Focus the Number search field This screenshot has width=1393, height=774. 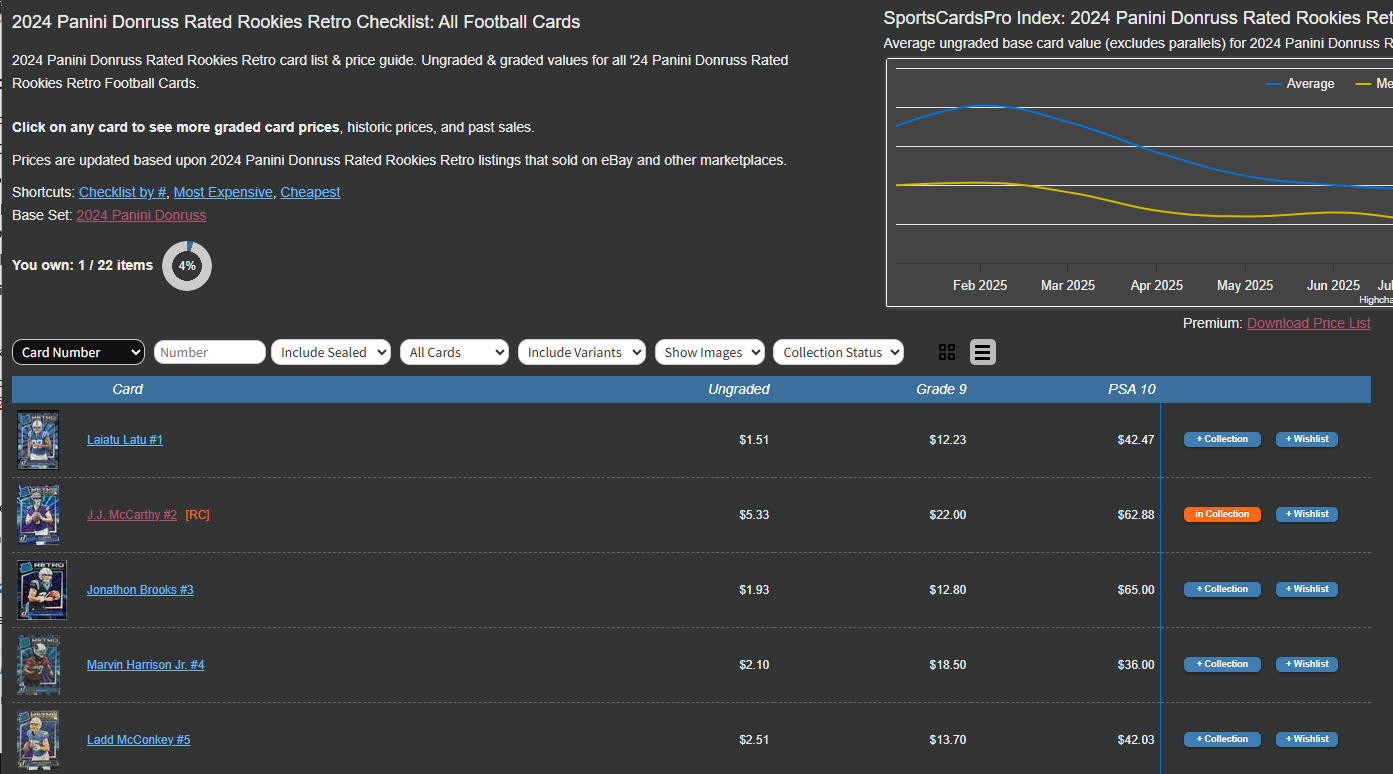210,352
